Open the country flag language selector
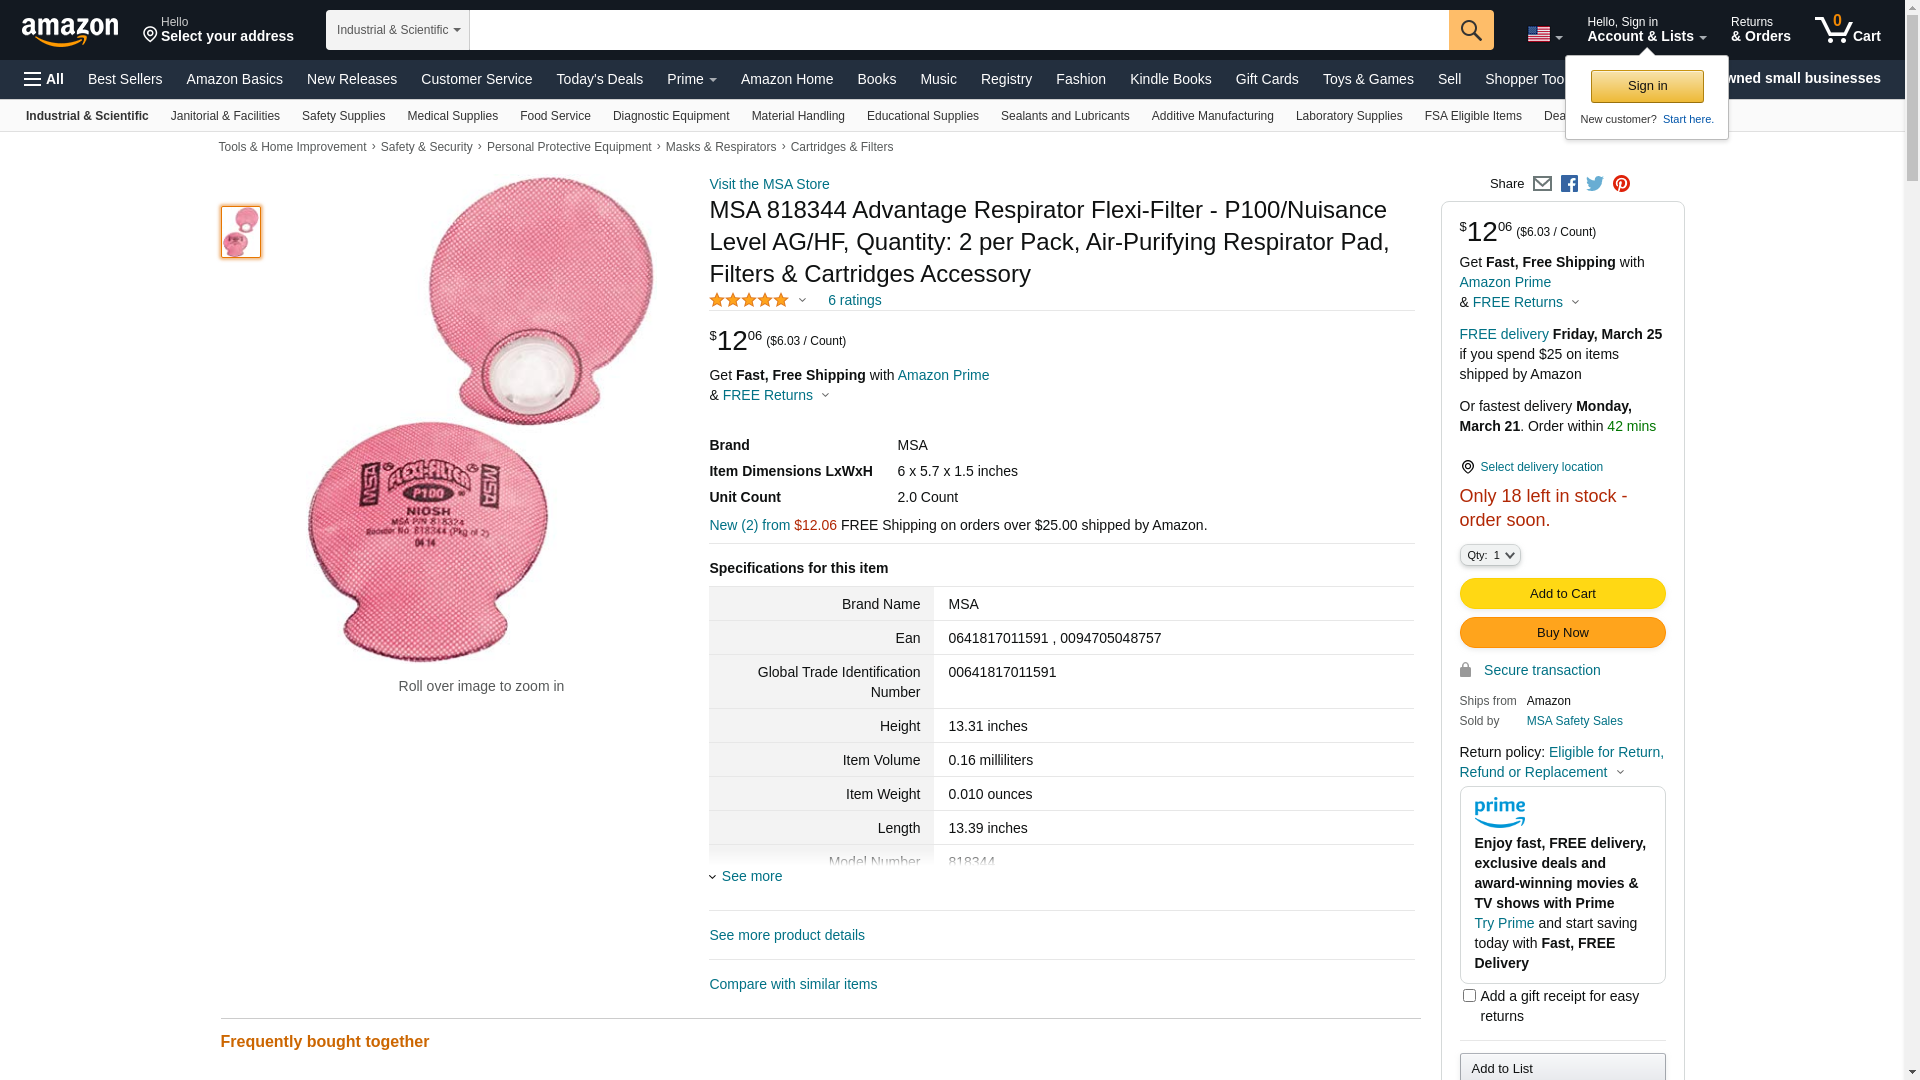 click(x=1544, y=34)
